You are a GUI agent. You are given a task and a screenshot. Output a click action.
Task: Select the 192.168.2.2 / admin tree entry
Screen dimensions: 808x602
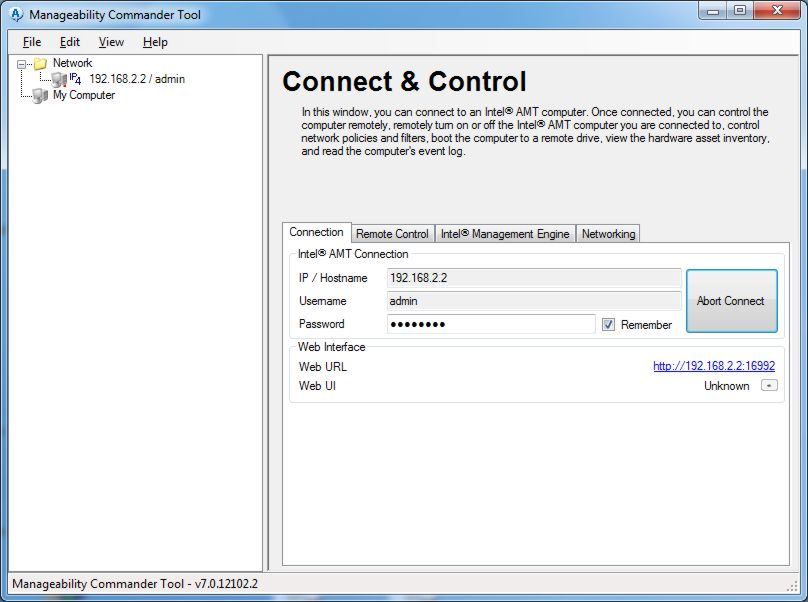tap(137, 79)
